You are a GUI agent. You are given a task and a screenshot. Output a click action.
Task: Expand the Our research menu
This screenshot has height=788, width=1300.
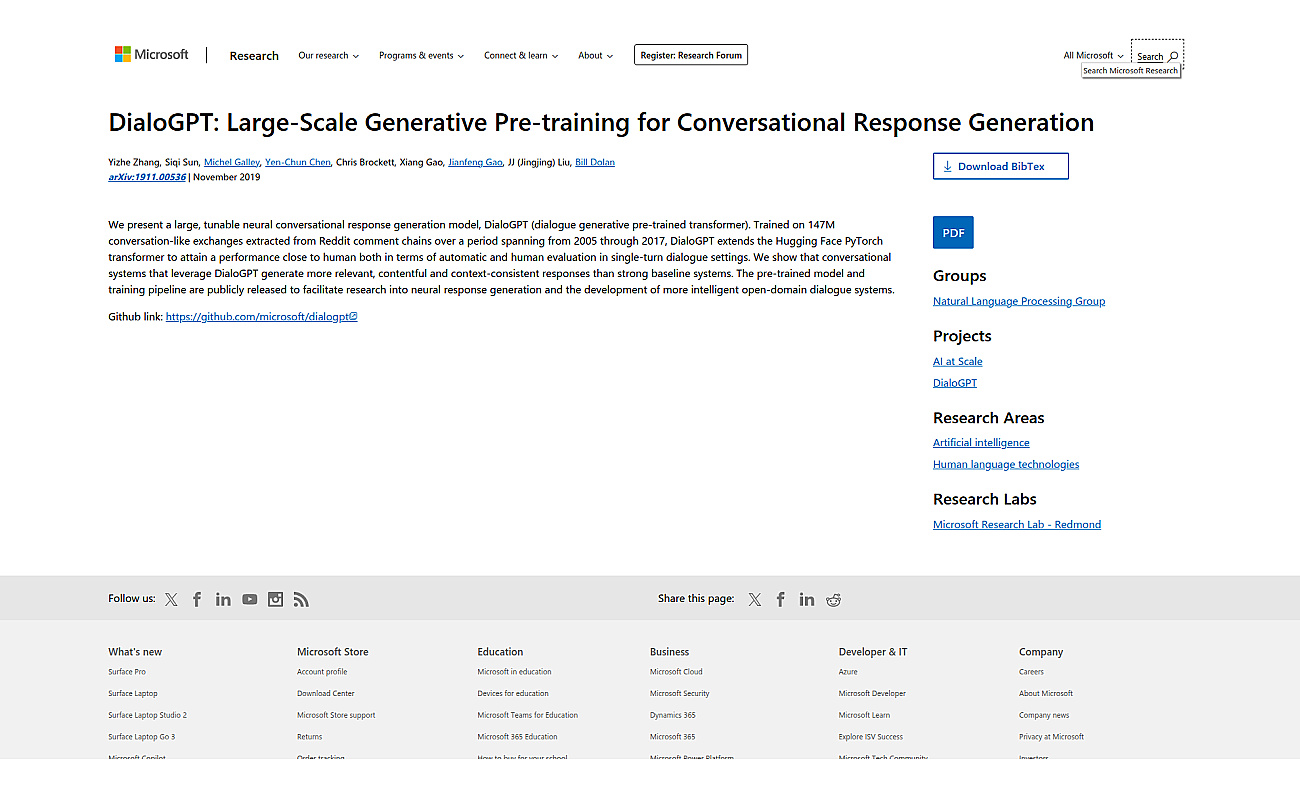point(329,56)
